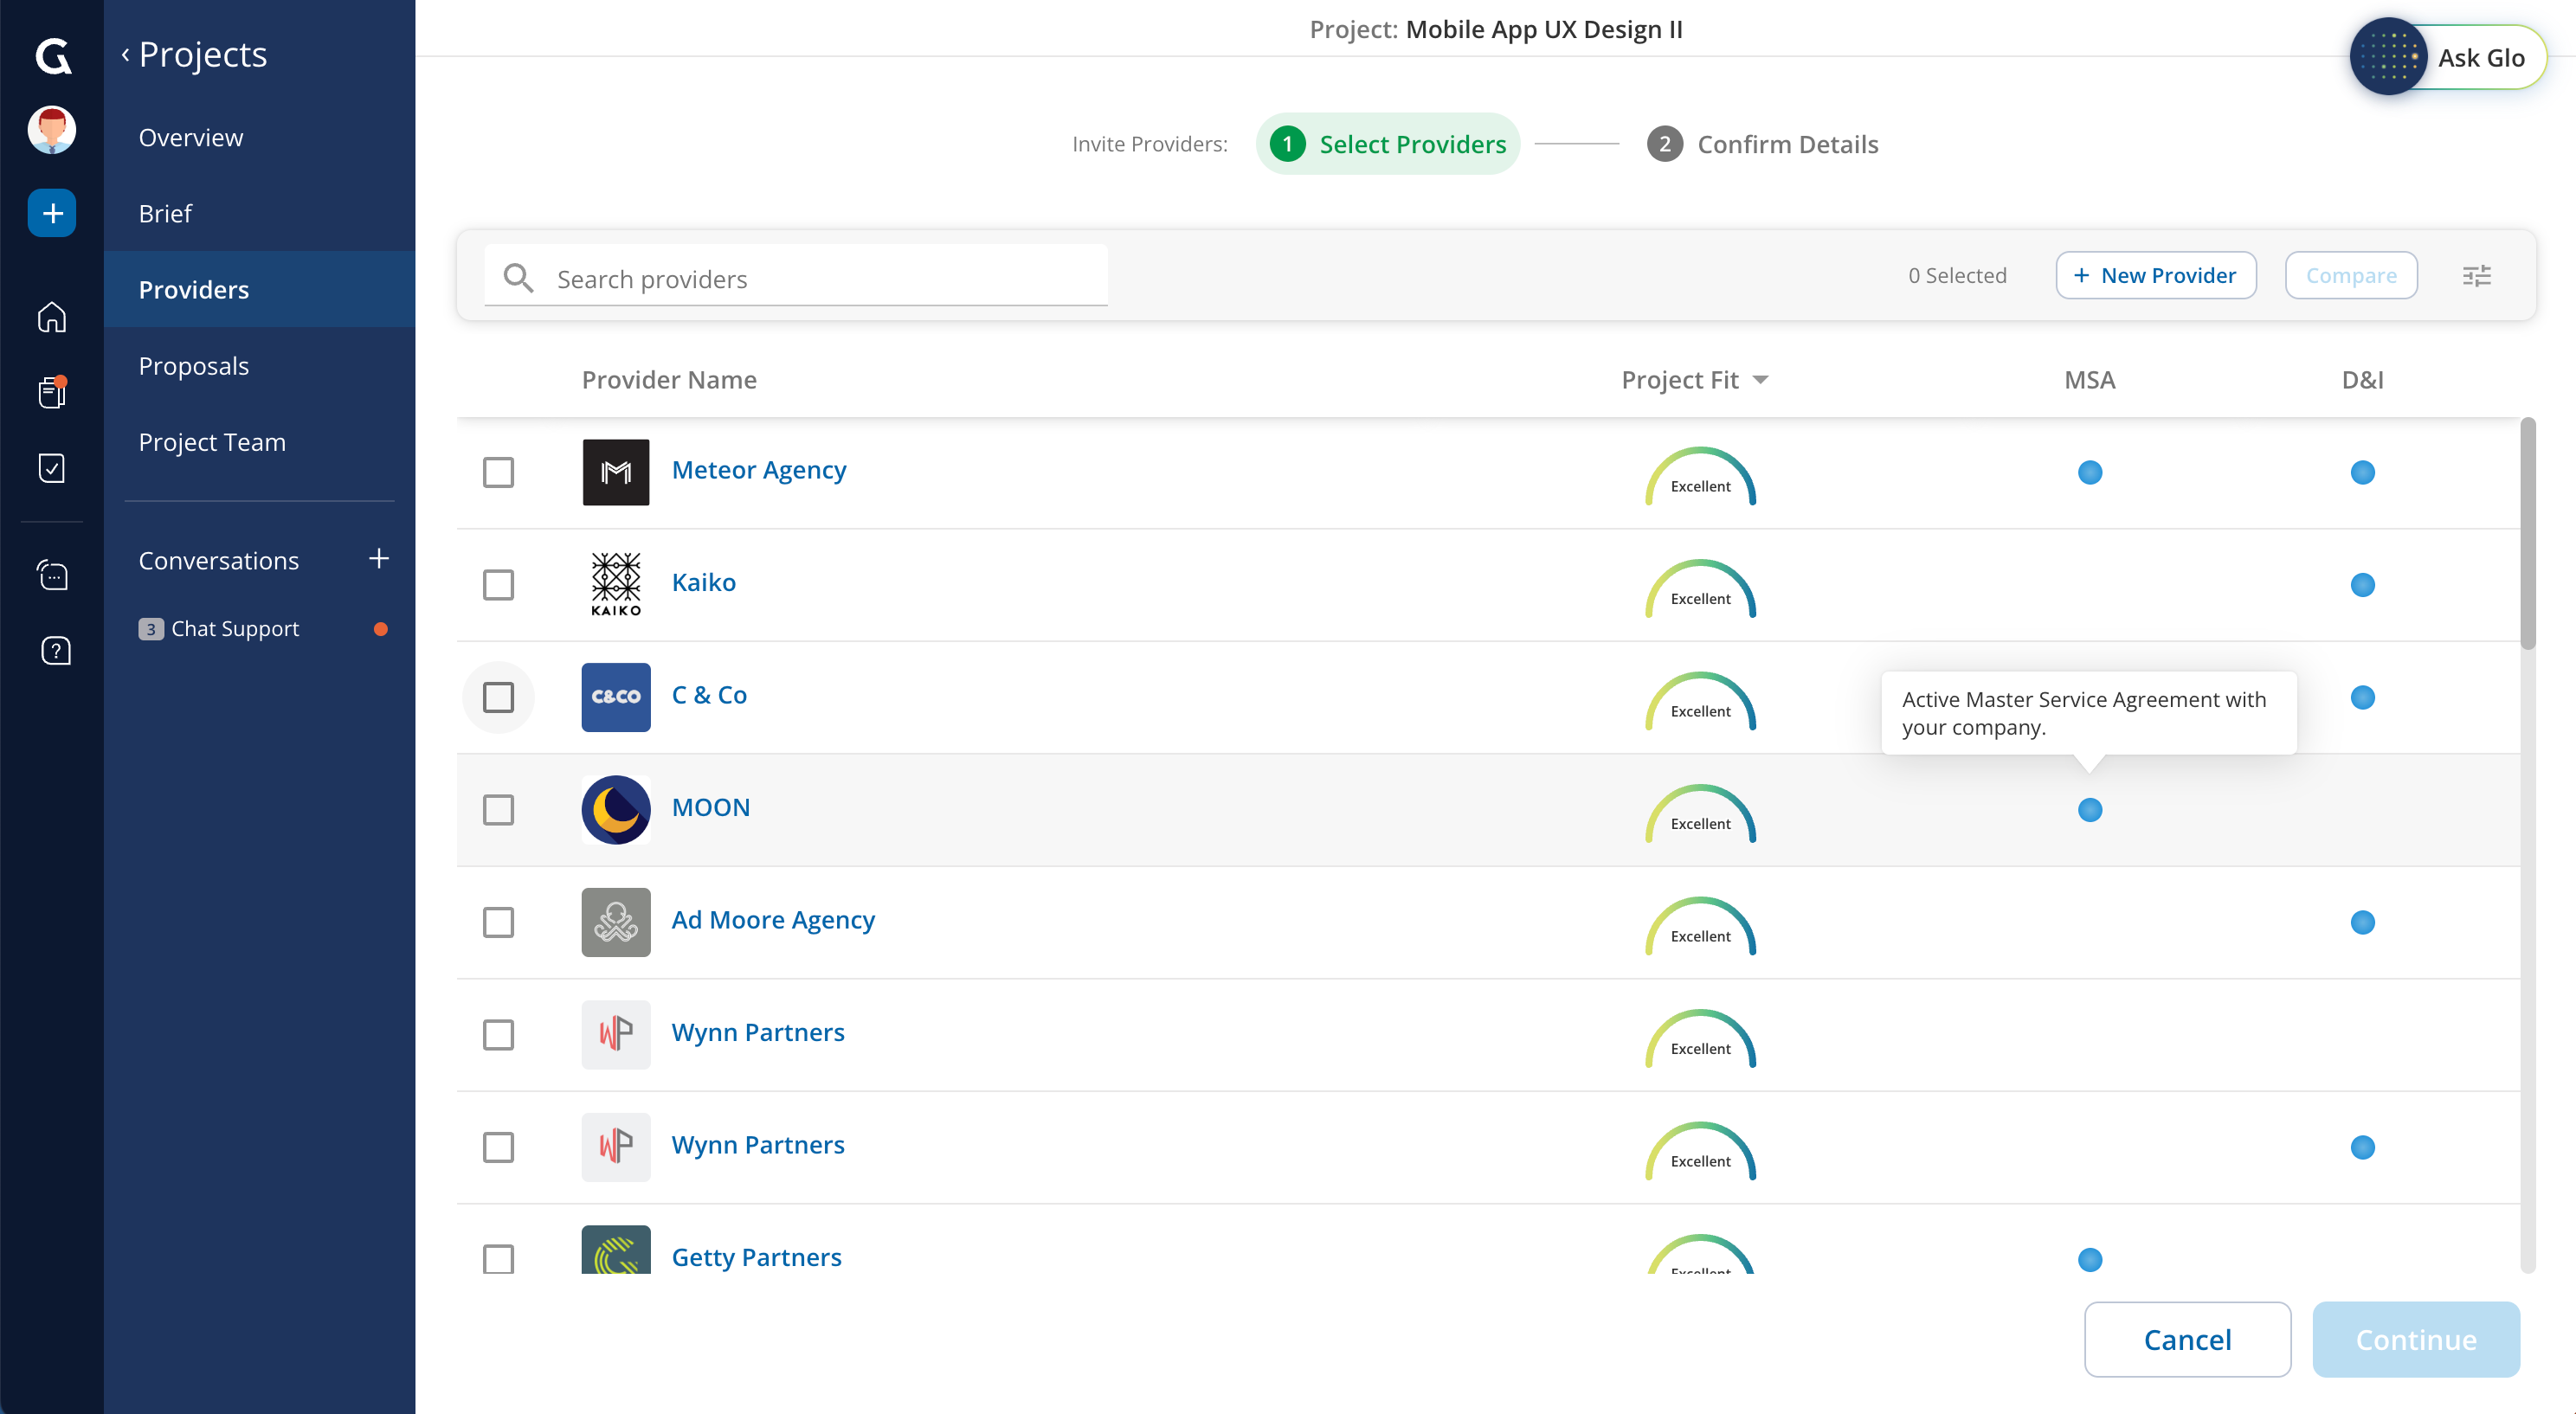The height and width of the screenshot is (1414, 2576).
Task: Sort by Project Fit dropdown arrow
Action: click(1761, 380)
